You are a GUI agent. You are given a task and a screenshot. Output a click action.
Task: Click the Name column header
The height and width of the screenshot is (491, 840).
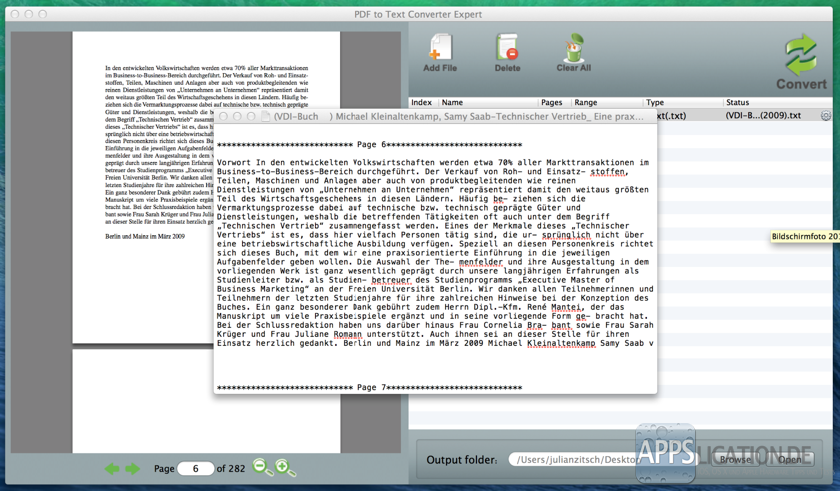click(452, 102)
